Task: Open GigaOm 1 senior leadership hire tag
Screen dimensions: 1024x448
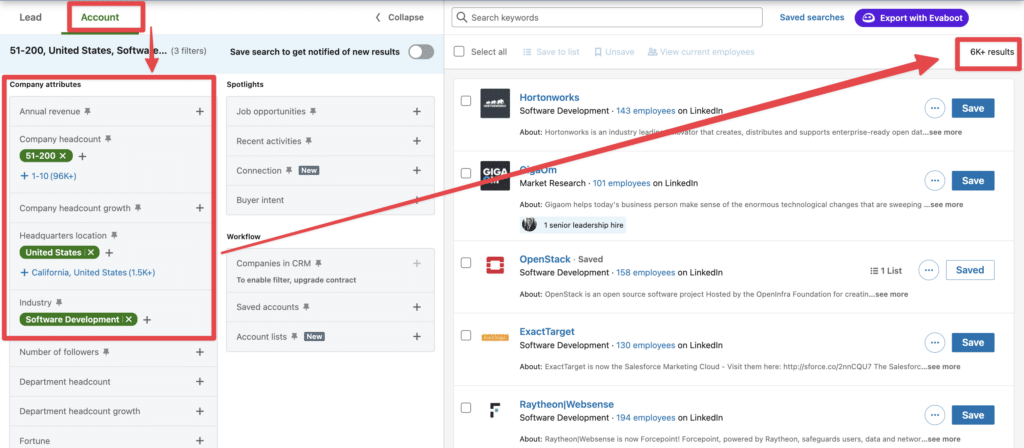Action: pyautogui.click(x=573, y=225)
